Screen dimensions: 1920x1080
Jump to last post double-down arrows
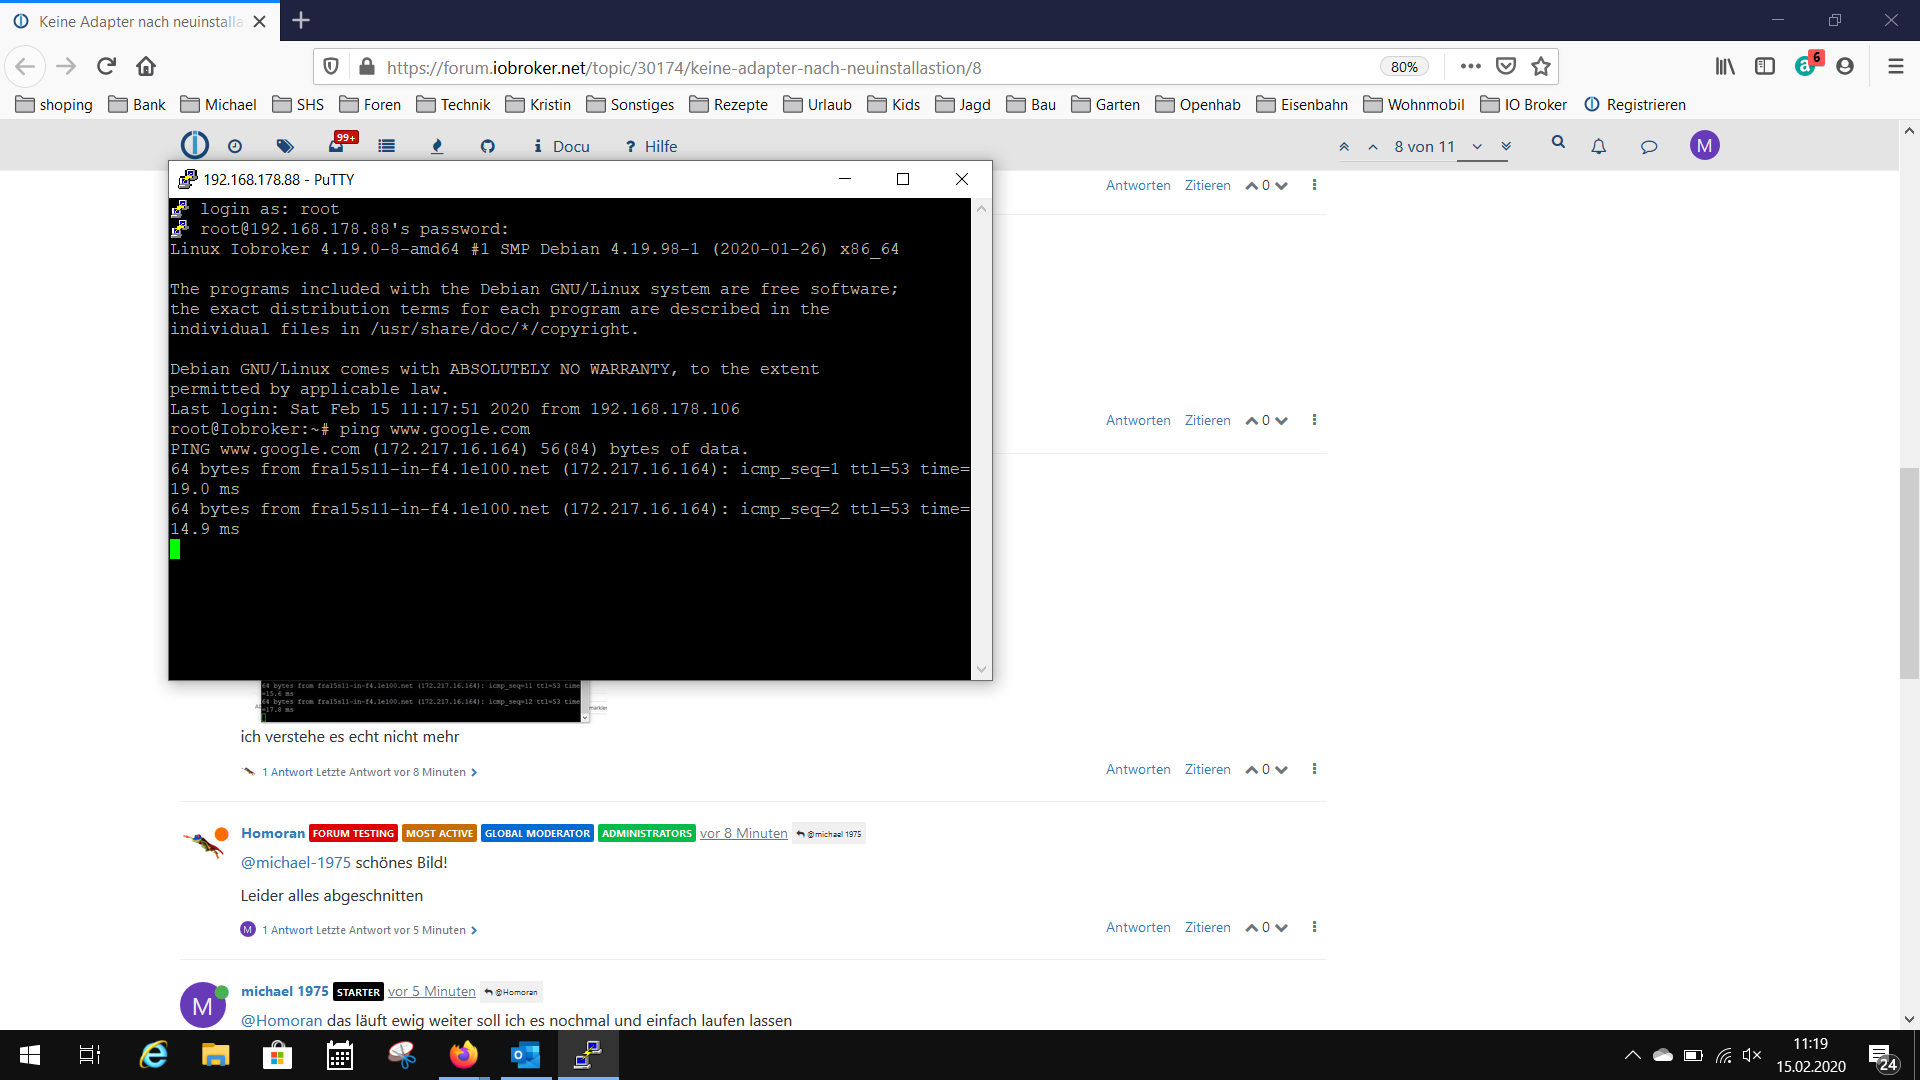pyautogui.click(x=1506, y=147)
